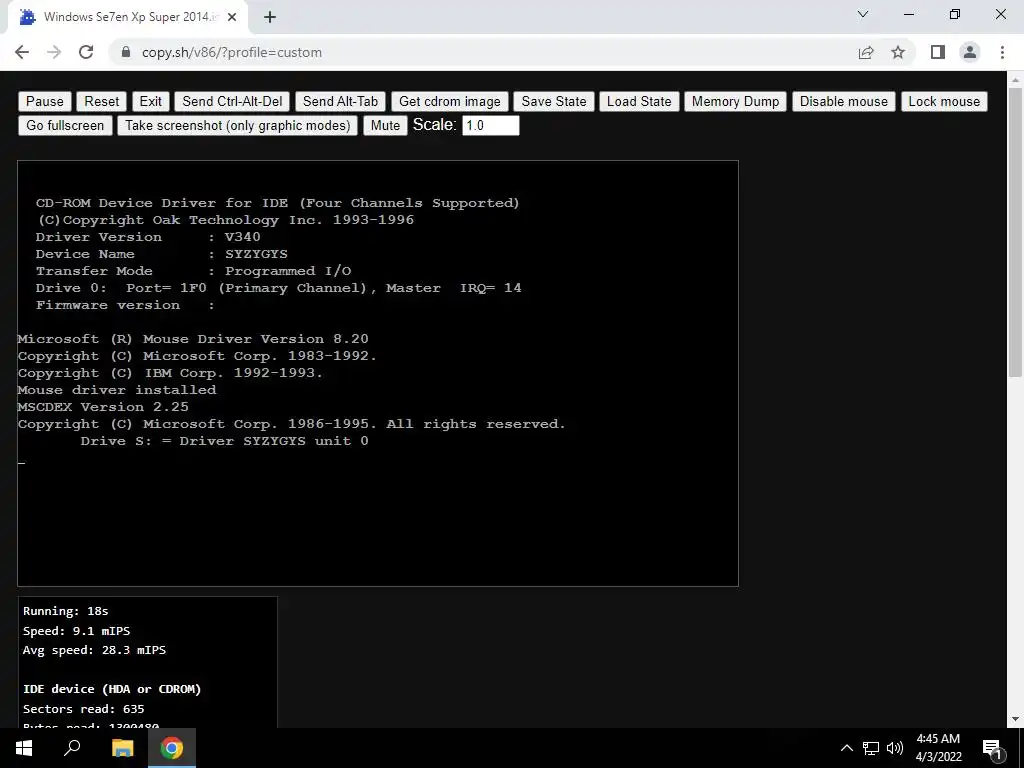Click 'MSCDEX Version 2.25' line
1024x768 pixels.
point(103,407)
